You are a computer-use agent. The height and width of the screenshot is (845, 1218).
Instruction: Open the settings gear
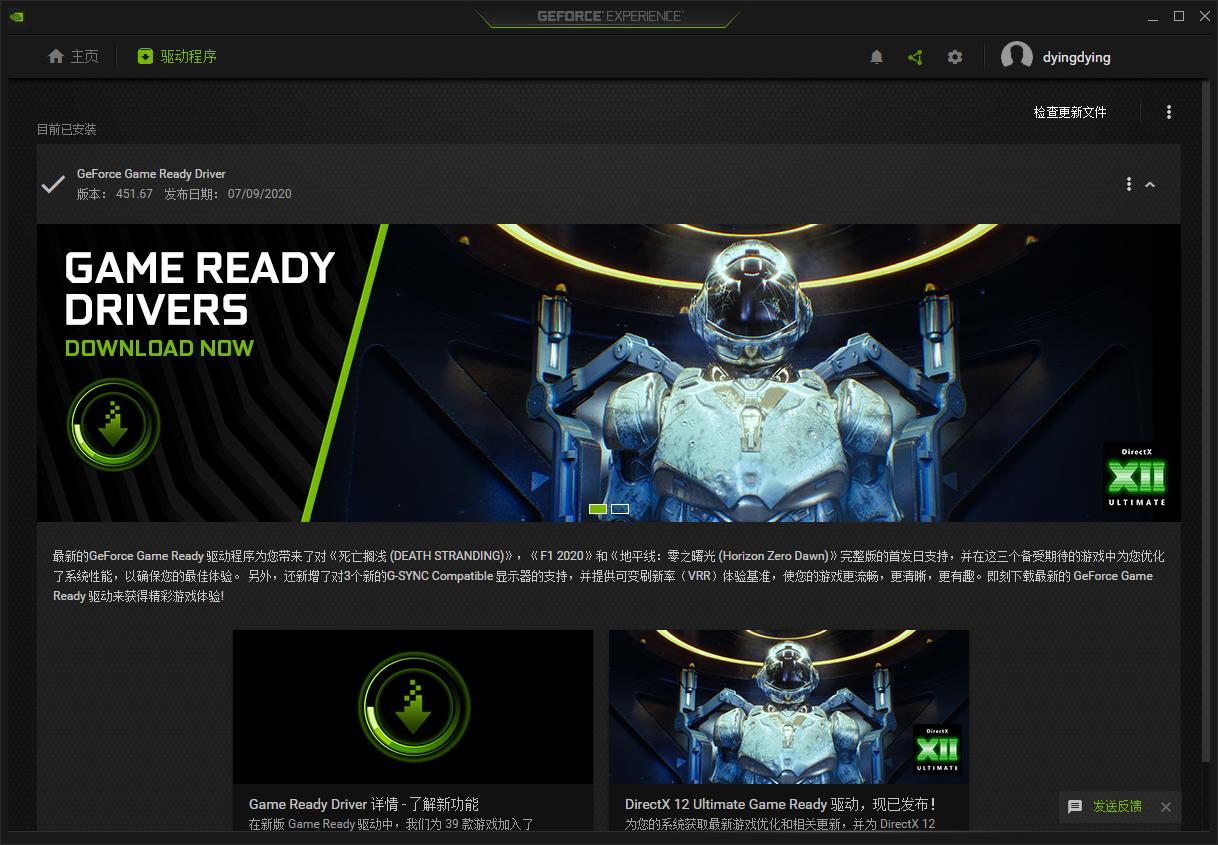(955, 58)
